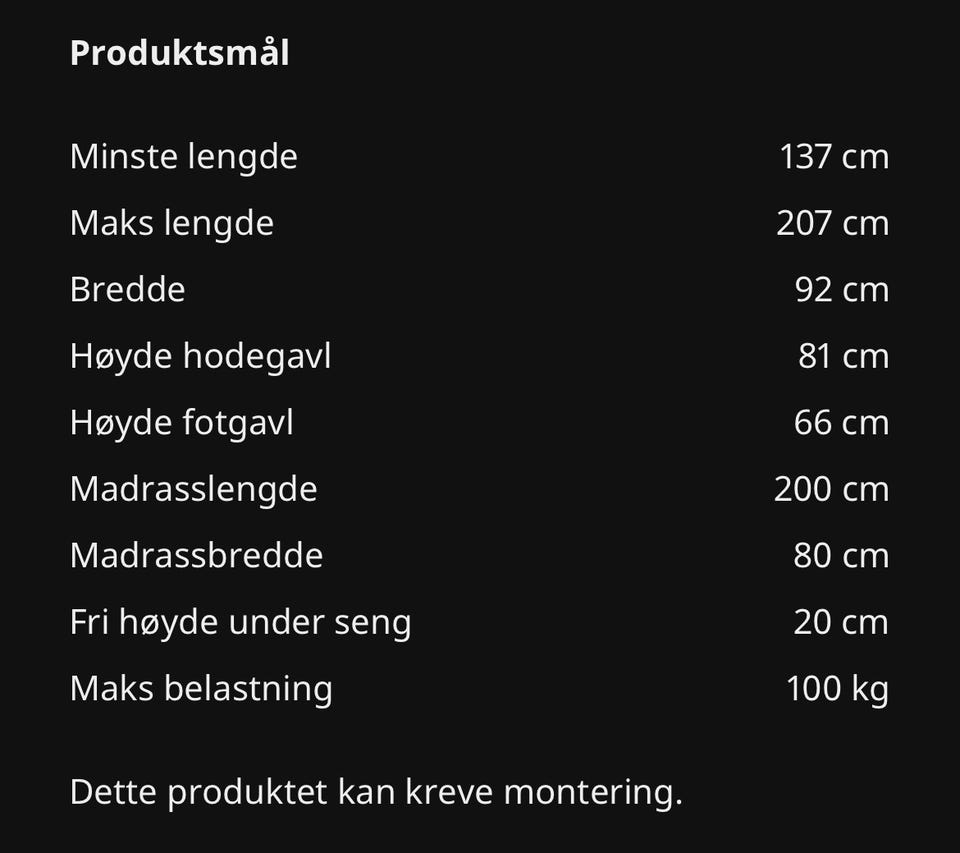Select the Bredde label

click(127, 290)
